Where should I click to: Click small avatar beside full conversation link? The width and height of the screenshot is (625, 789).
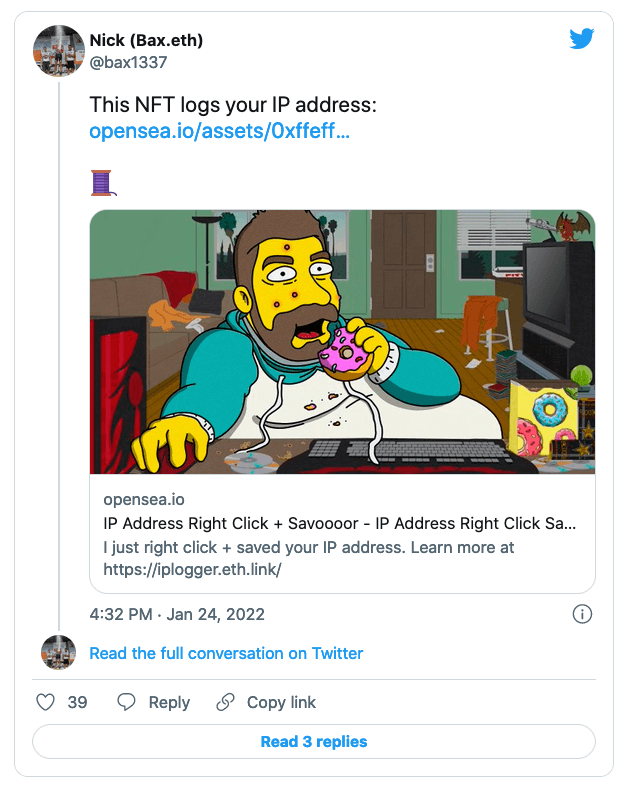tap(58, 653)
